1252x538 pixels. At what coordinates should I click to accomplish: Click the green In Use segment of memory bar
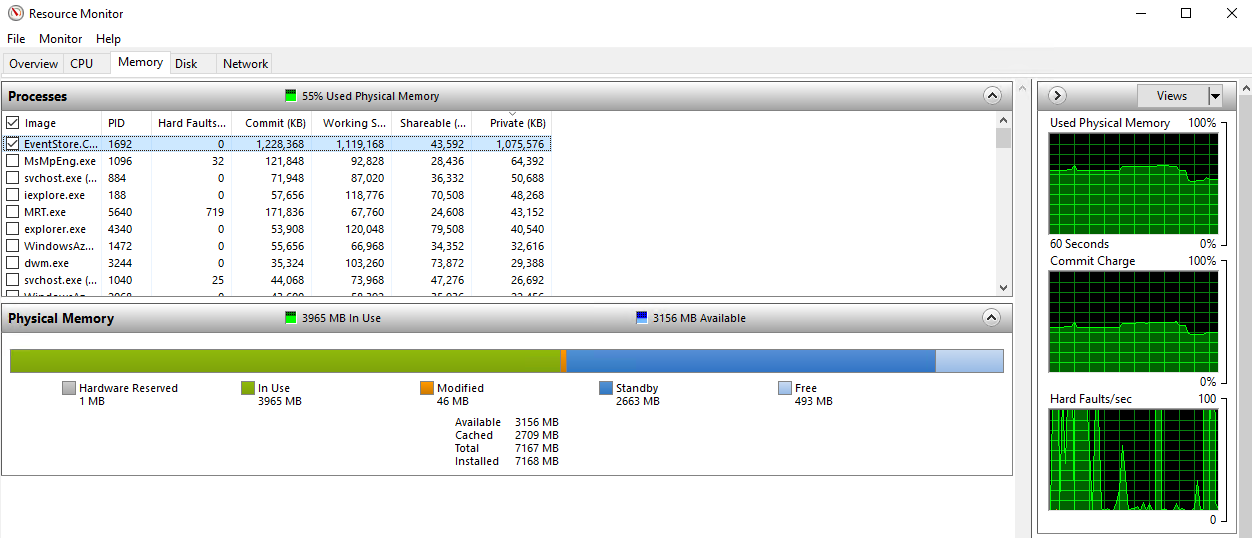tap(285, 361)
